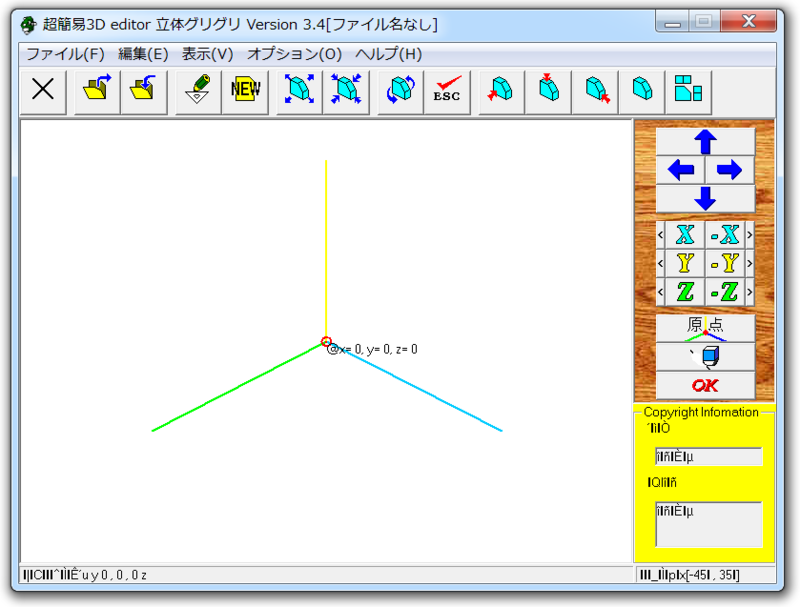Rotate with the -Z button in the panel
Screen dimensions: 800x607
pyautogui.click(x=723, y=293)
